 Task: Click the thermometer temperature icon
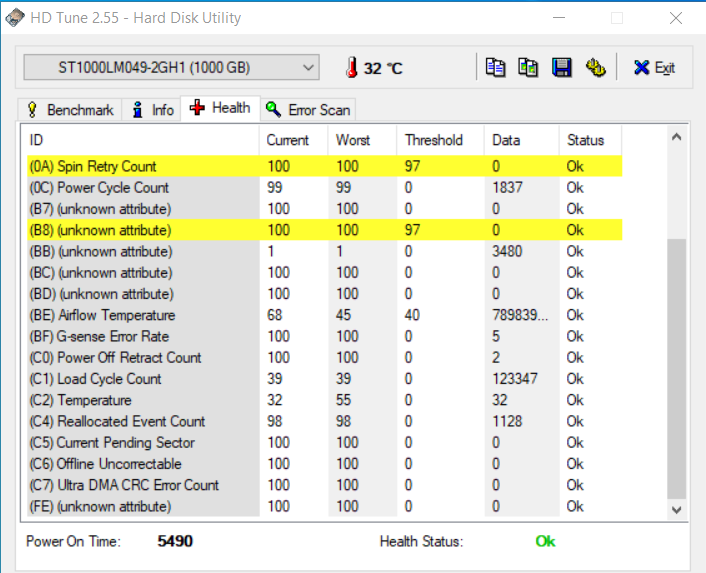click(352, 68)
